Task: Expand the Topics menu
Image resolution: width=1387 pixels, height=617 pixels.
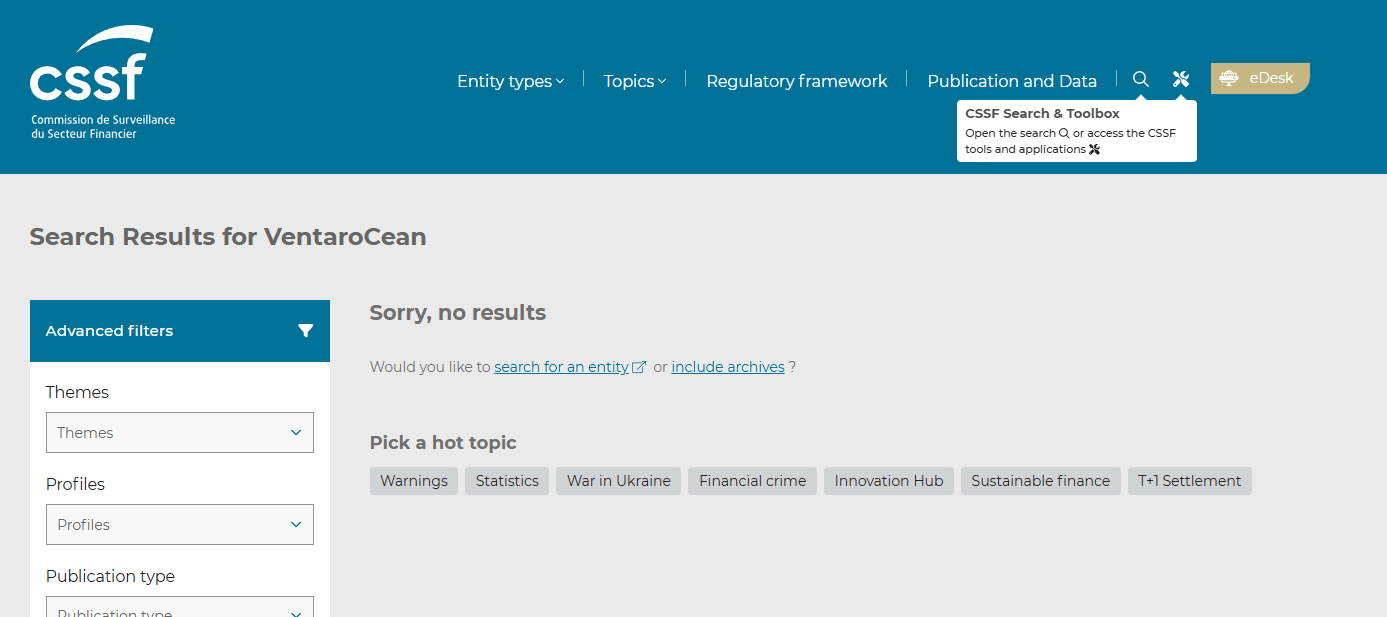Action: click(634, 81)
